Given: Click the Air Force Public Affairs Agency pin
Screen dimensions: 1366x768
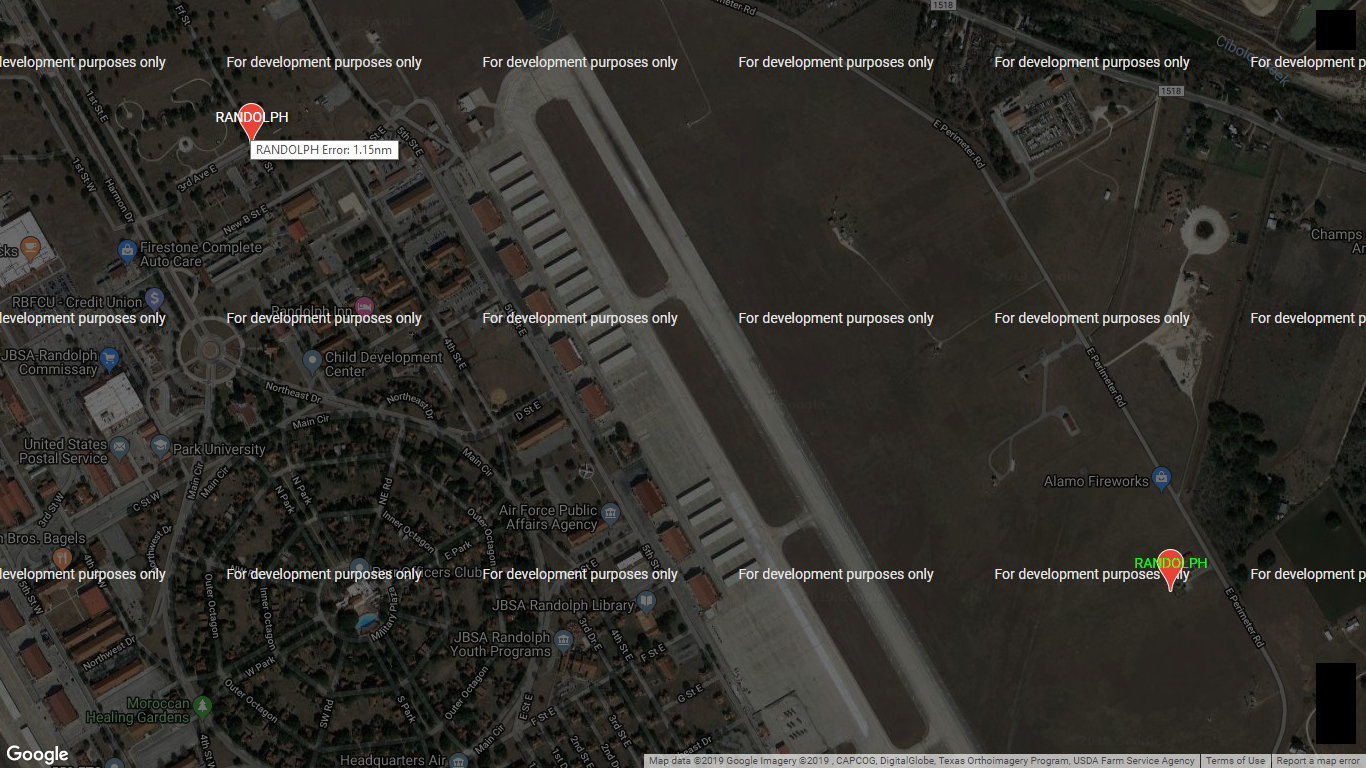Looking at the screenshot, I should pos(611,514).
